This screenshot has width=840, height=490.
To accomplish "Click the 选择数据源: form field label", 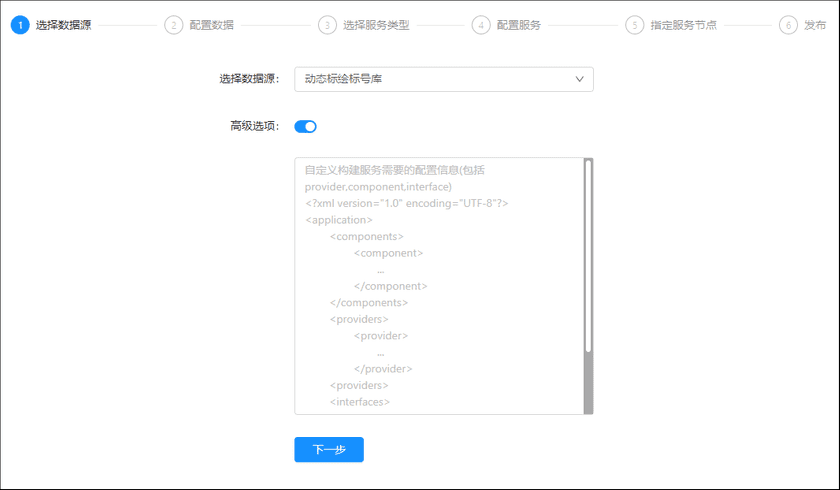I will (x=249, y=79).
